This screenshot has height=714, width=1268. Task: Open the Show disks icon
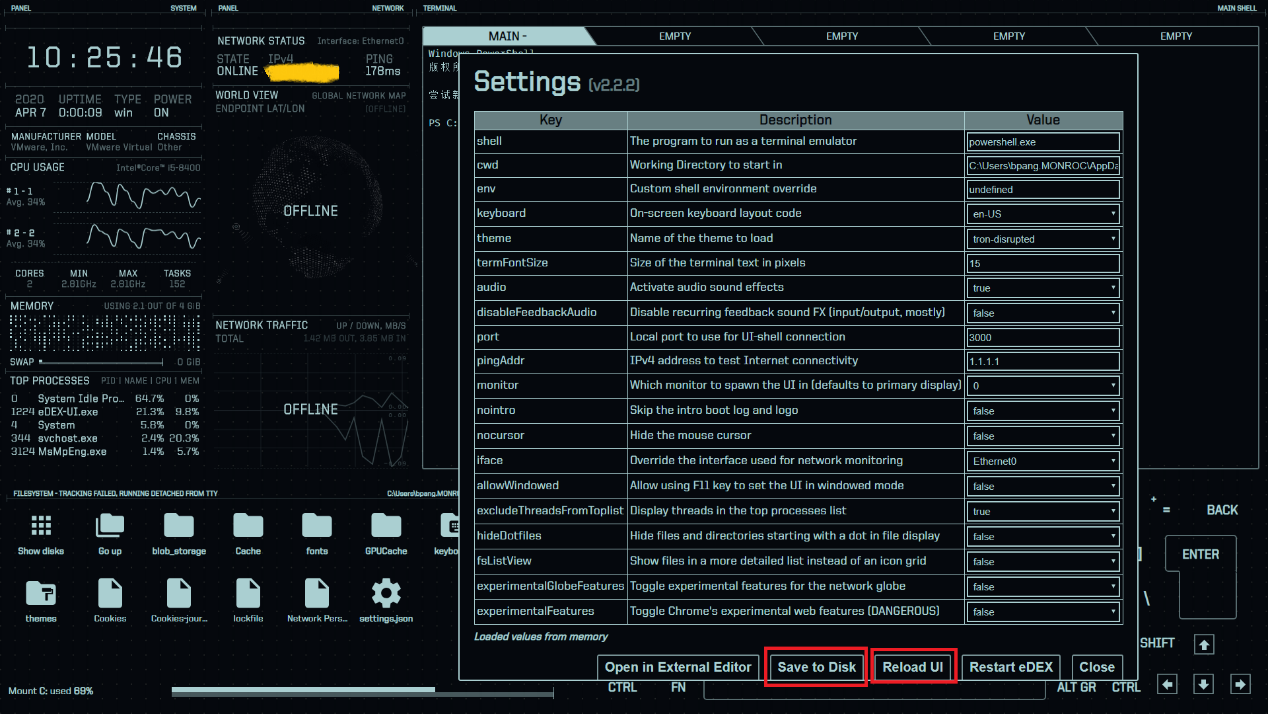coord(41,528)
